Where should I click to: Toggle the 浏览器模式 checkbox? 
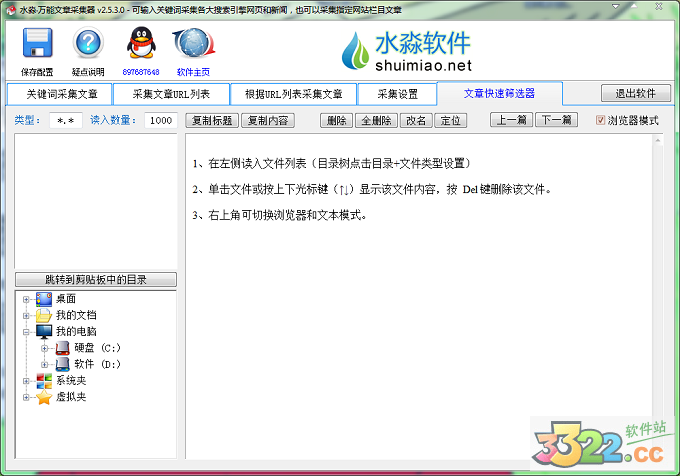point(600,120)
